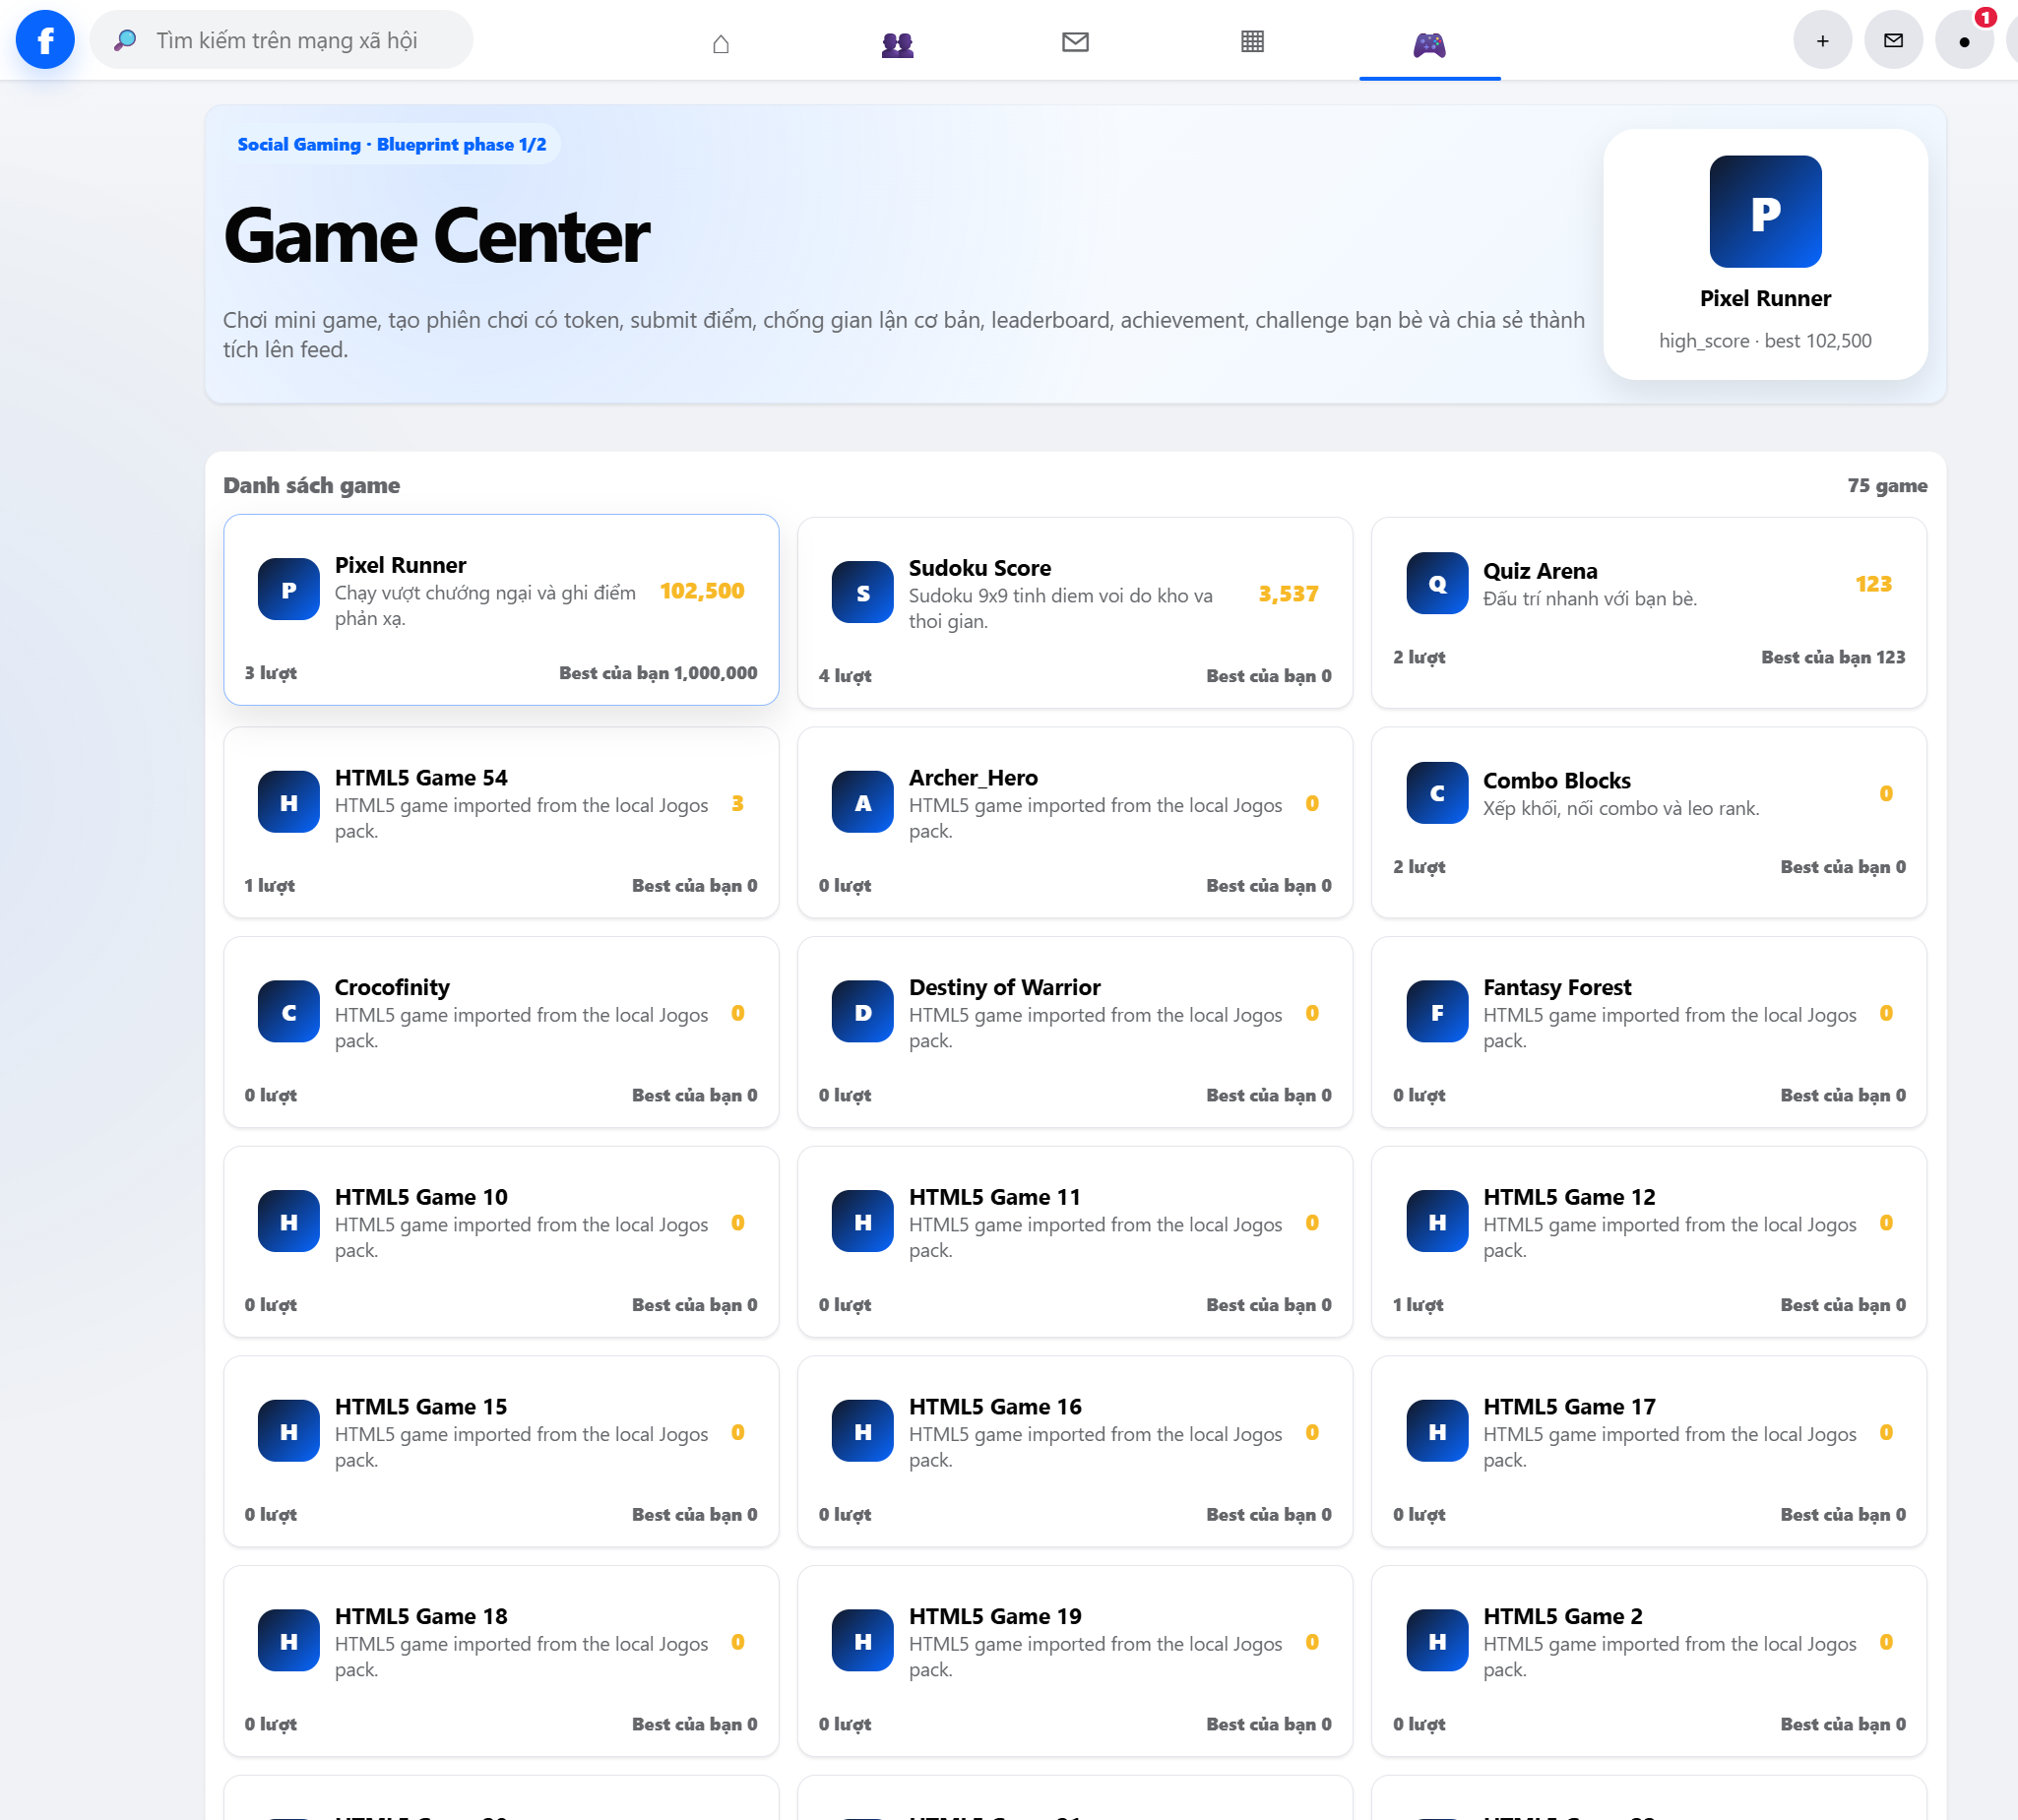The height and width of the screenshot is (1820, 2018).
Task: Click the 3,537 score on Sudoku Score
Action: 1288,594
